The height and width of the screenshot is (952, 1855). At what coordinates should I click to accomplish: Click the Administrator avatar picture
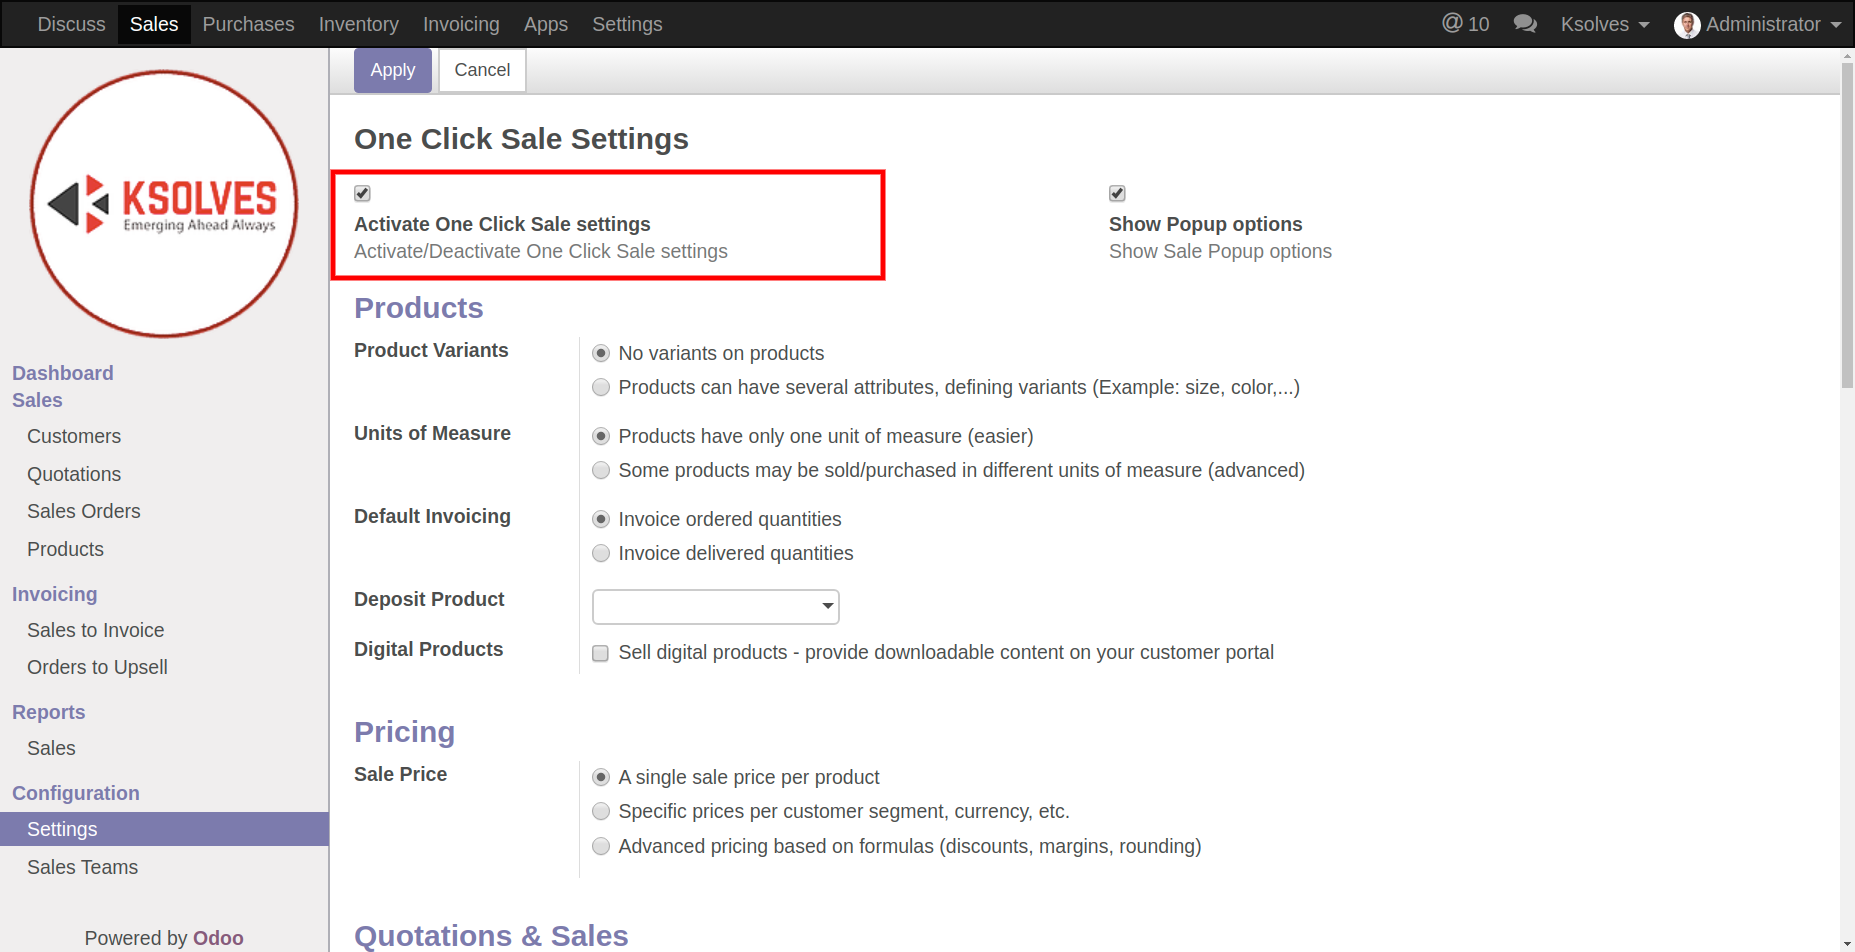pos(1687,25)
